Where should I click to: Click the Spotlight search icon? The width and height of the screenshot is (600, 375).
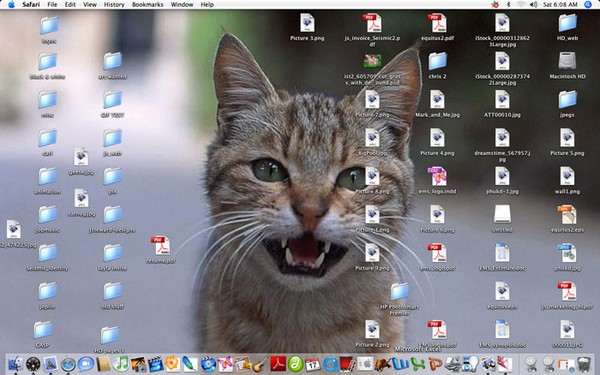click(588, 5)
